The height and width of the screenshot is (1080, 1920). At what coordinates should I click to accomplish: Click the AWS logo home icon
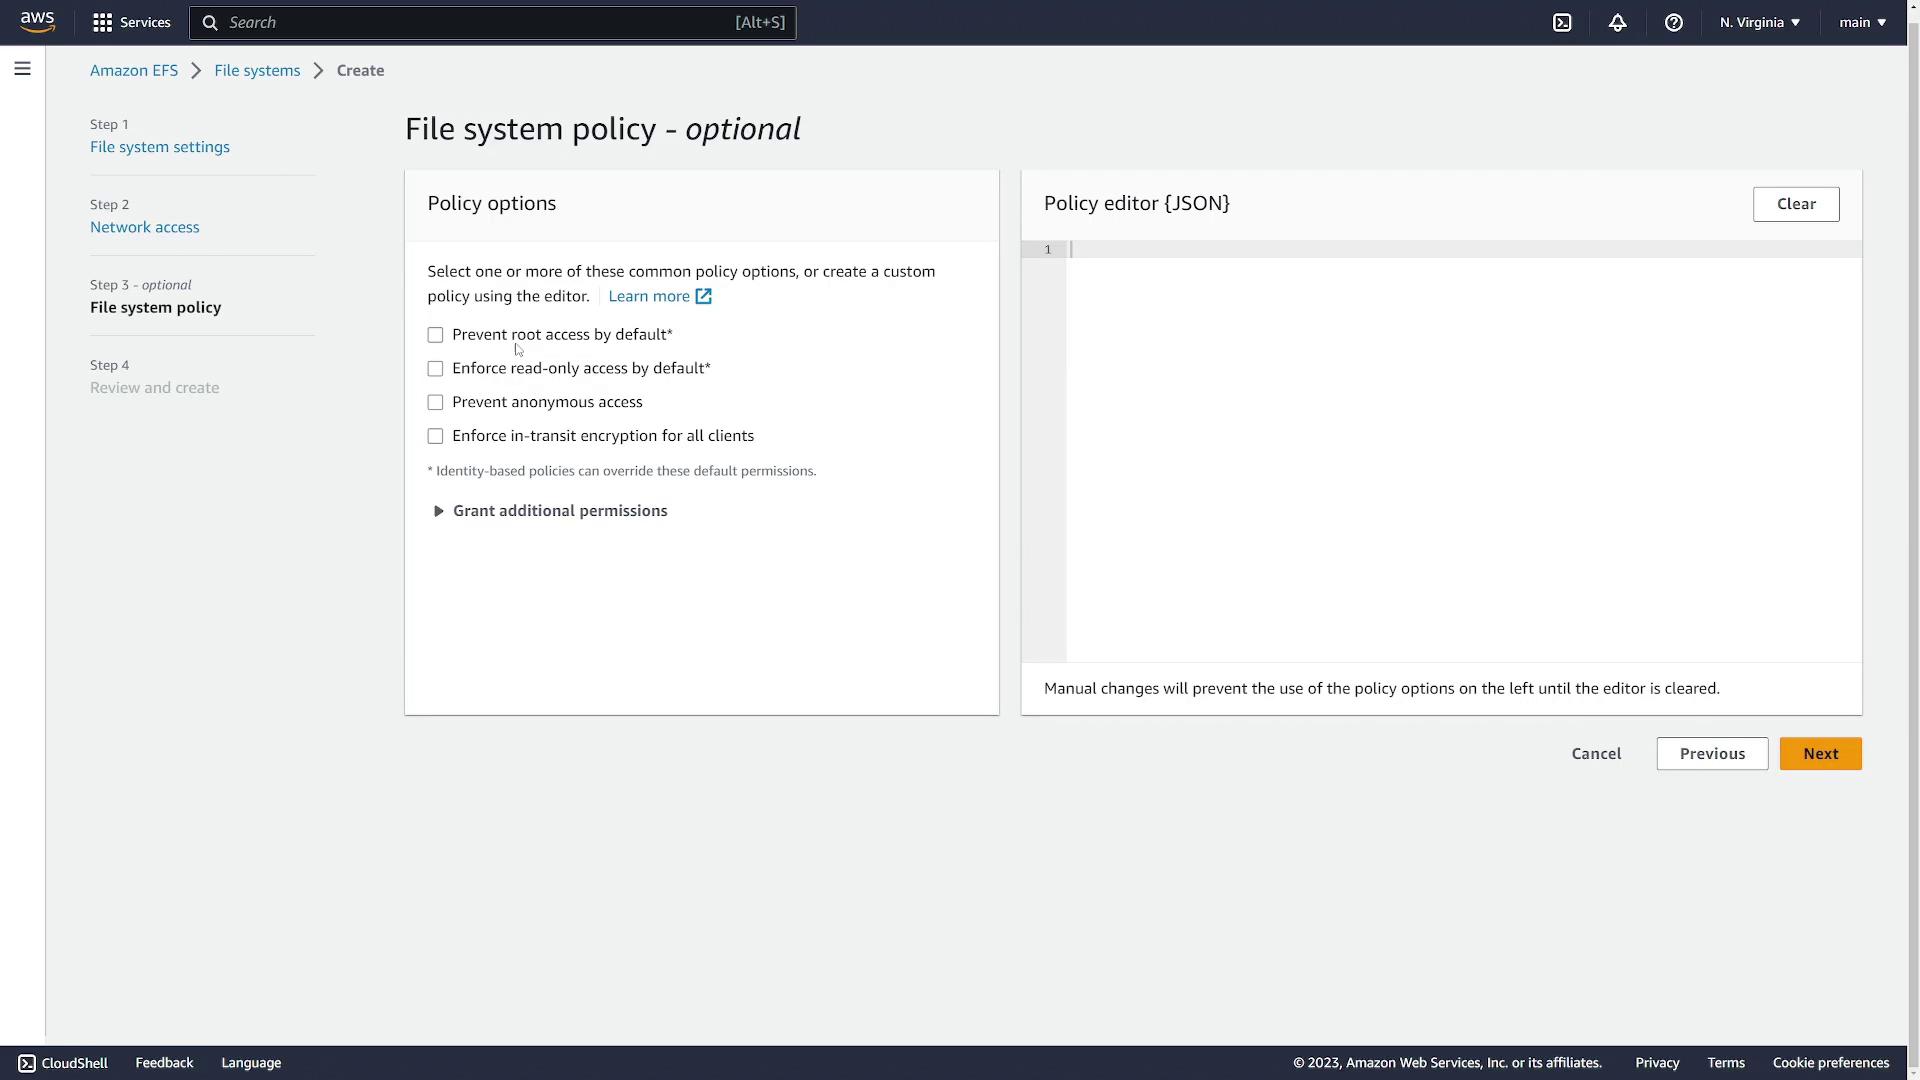[37, 22]
